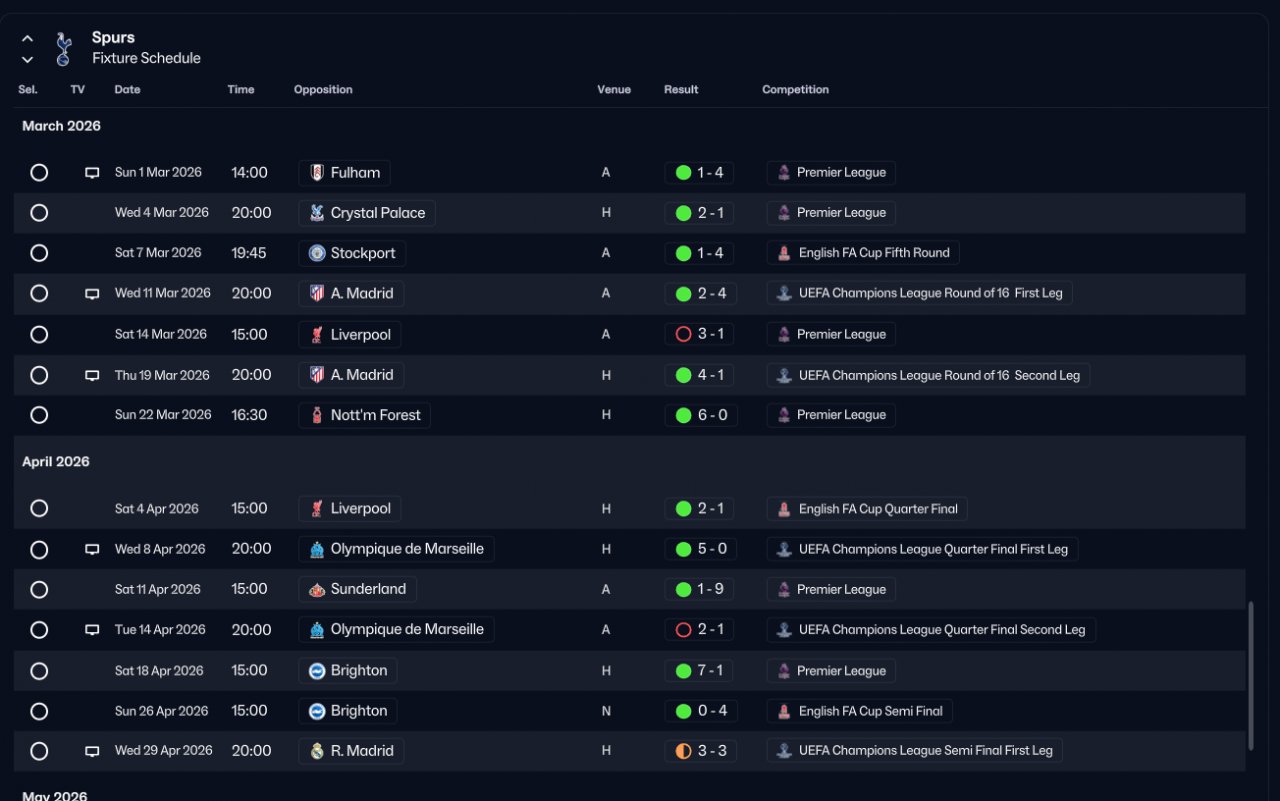The height and width of the screenshot is (801, 1280).
Task: Click the Spurs club crest icon
Action: coord(64,48)
